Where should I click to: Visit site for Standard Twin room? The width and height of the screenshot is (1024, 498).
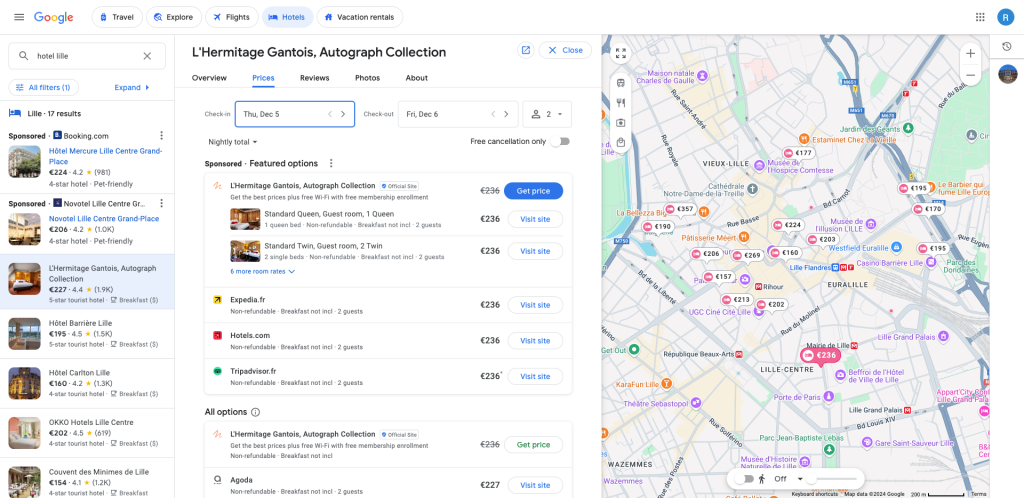[535, 251]
